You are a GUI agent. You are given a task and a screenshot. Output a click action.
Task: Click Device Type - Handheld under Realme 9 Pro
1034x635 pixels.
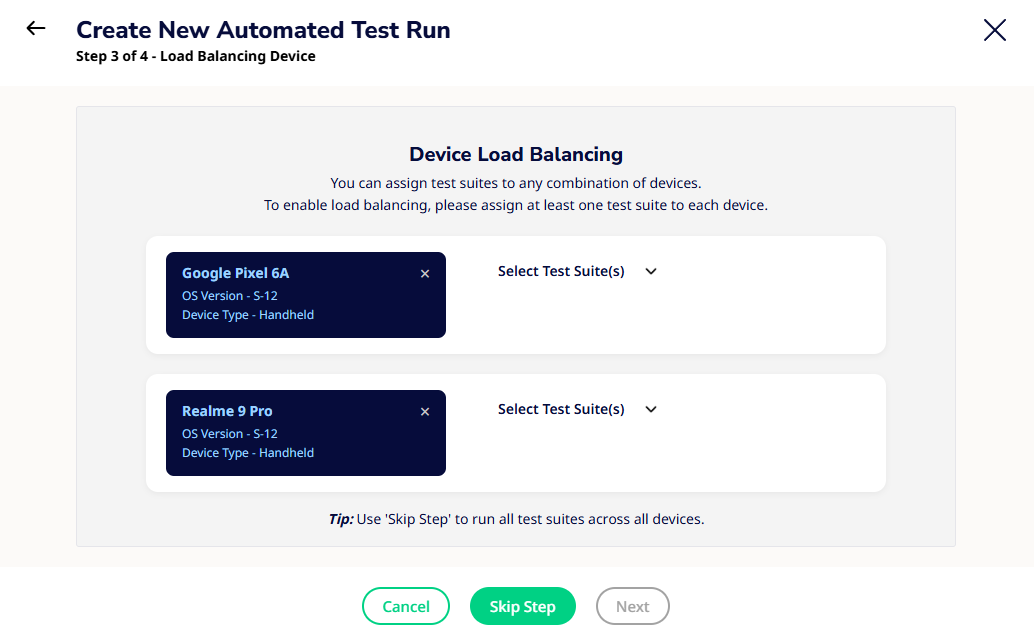click(248, 452)
